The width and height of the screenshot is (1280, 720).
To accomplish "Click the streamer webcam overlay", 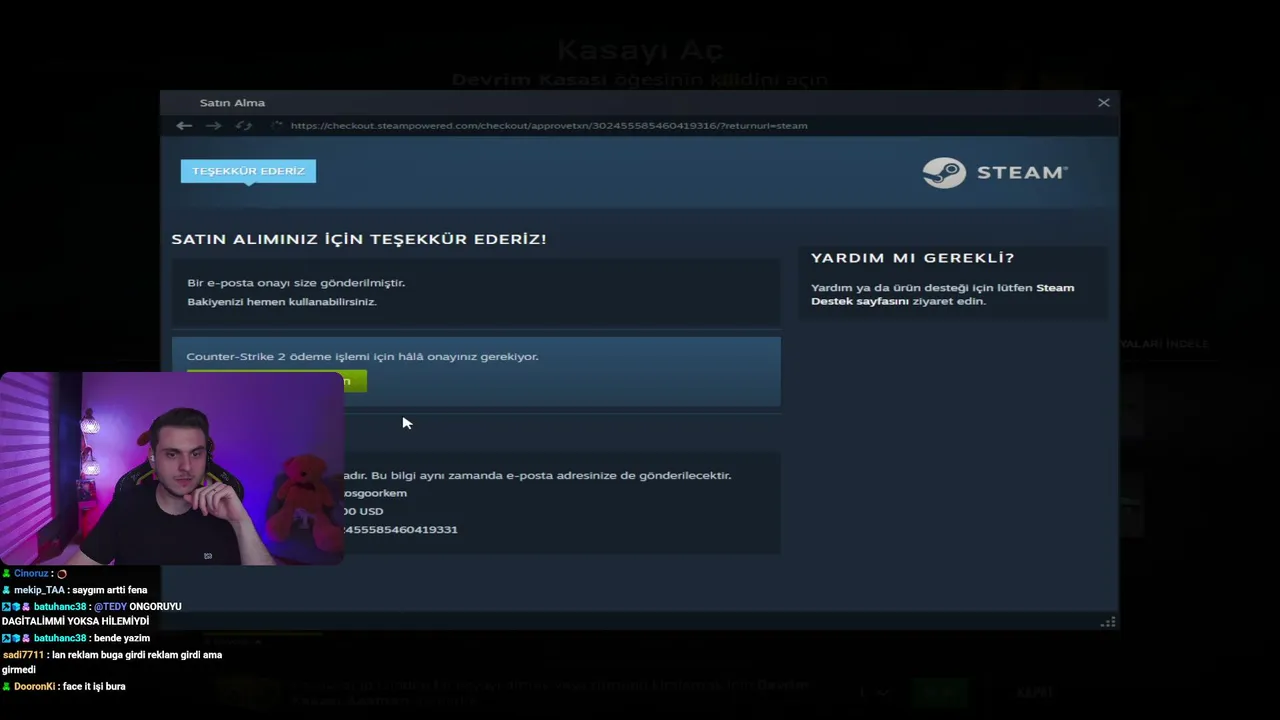I will click(x=171, y=468).
